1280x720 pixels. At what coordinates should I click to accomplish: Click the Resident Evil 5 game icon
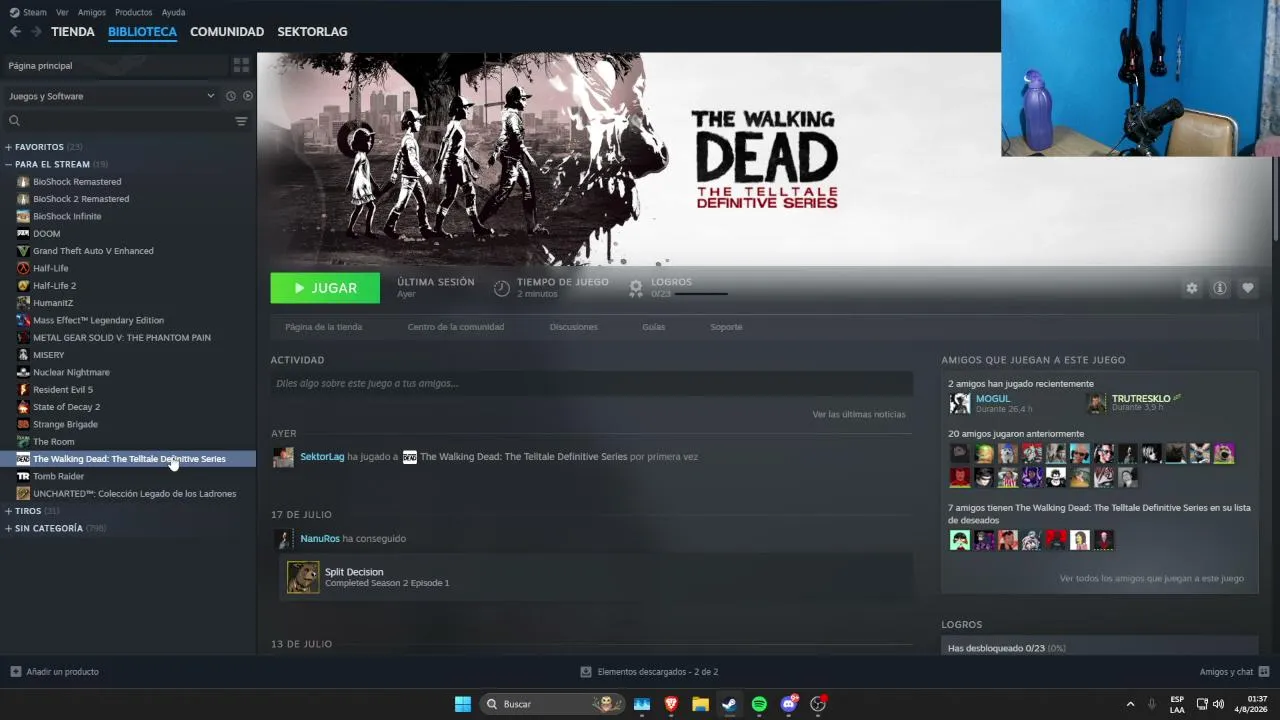pyautogui.click(x=23, y=390)
